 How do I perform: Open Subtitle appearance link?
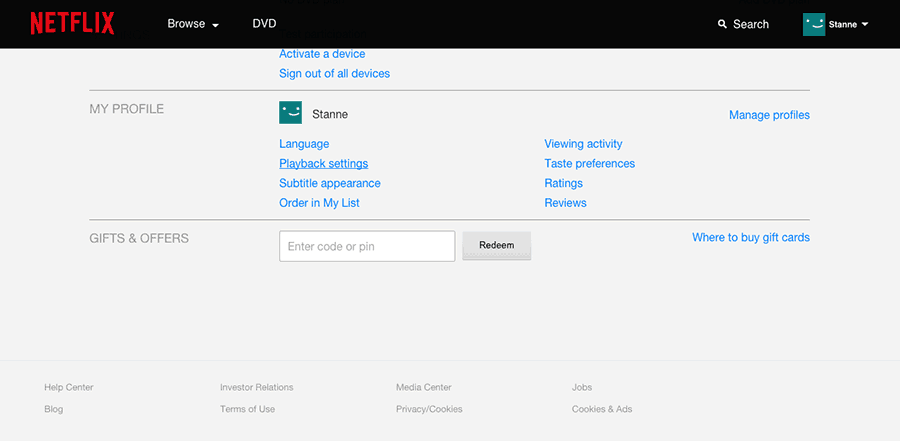tap(330, 183)
